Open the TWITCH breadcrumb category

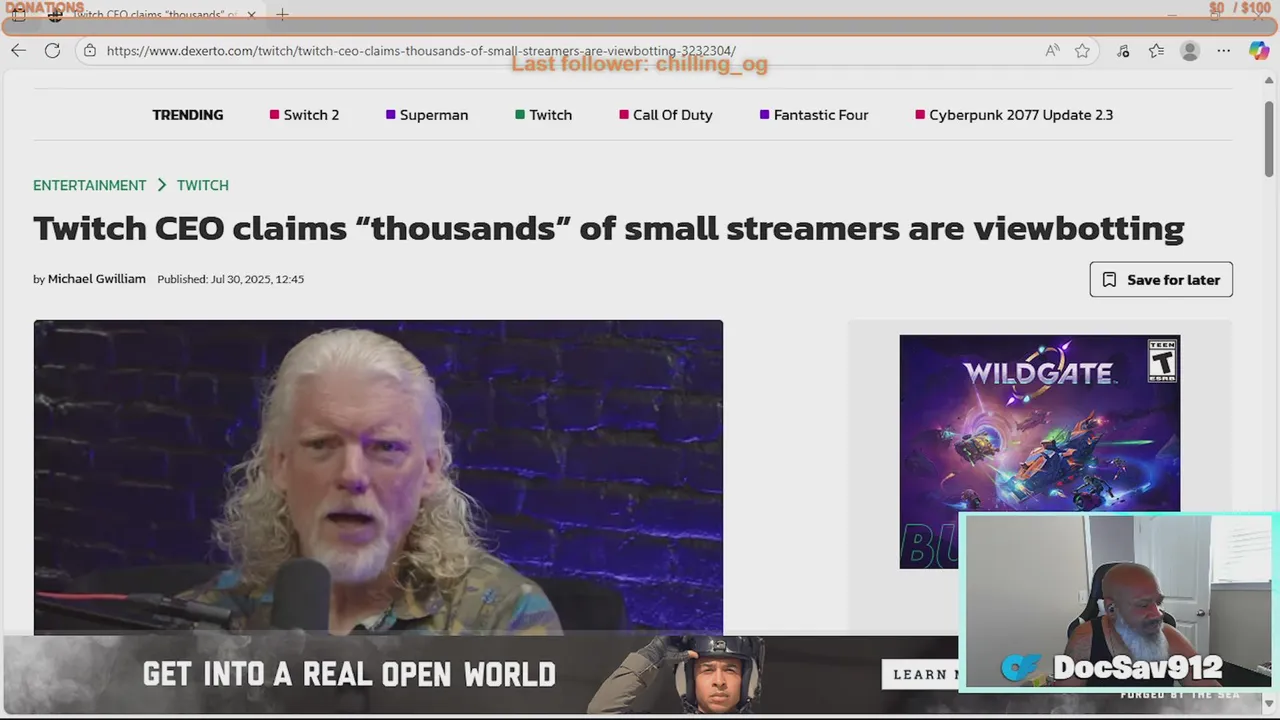[x=203, y=185]
